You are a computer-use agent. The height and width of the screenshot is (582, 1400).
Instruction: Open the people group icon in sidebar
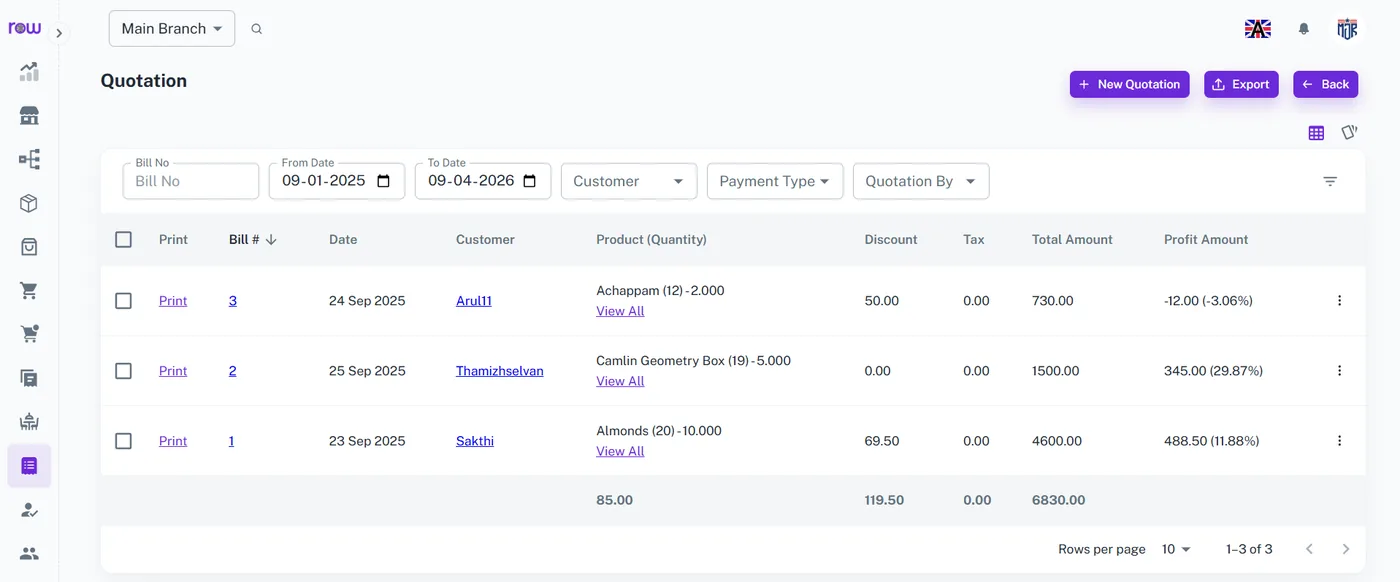pyautogui.click(x=29, y=553)
